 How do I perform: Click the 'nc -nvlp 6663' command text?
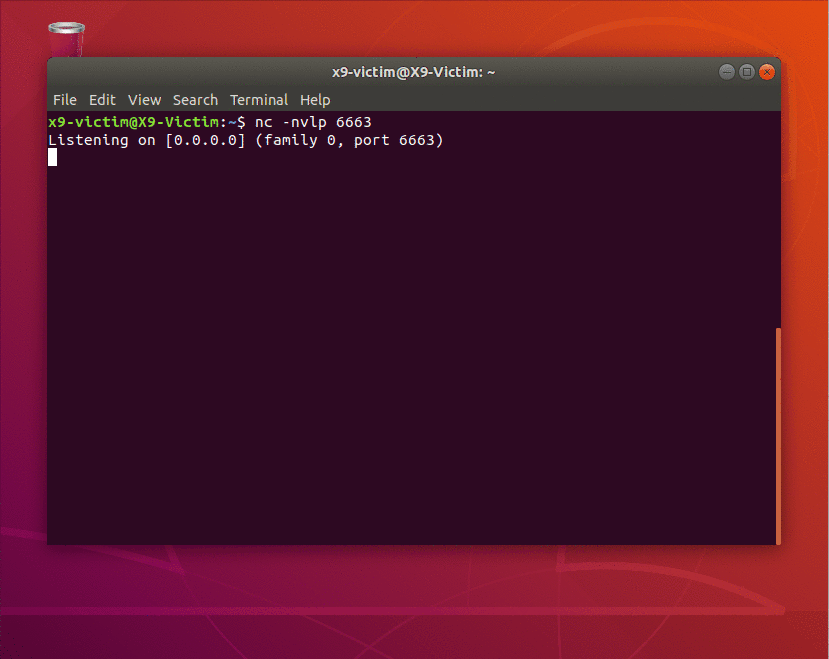tap(313, 122)
